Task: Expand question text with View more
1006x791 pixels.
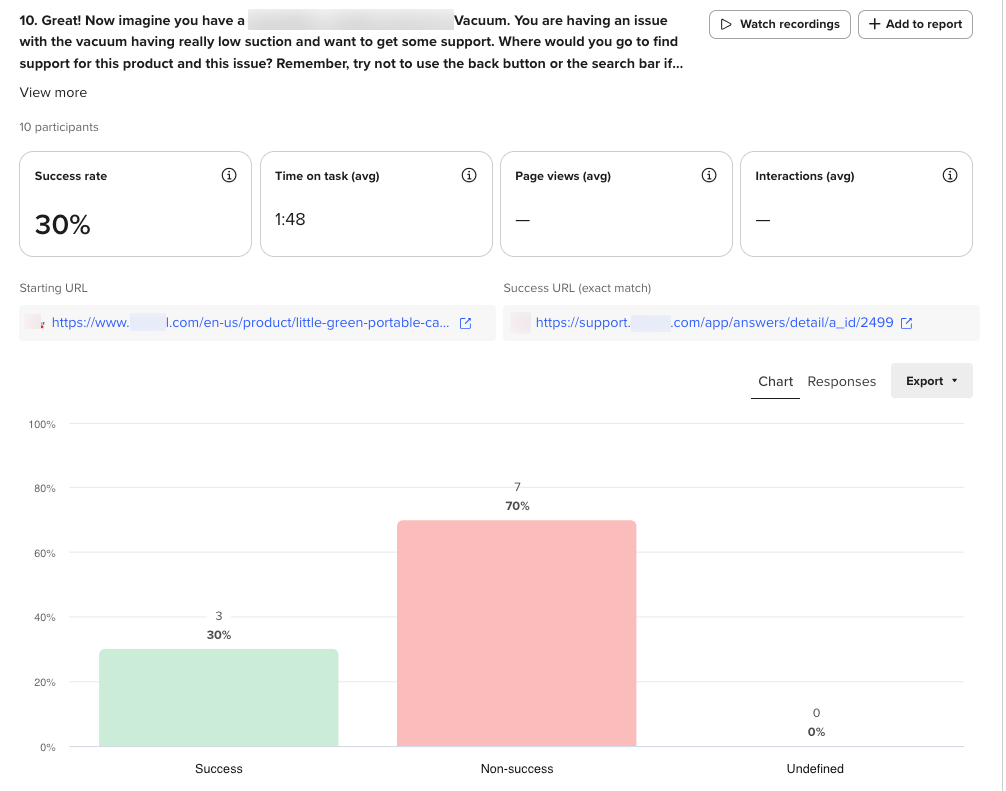Action: click(x=53, y=92)
